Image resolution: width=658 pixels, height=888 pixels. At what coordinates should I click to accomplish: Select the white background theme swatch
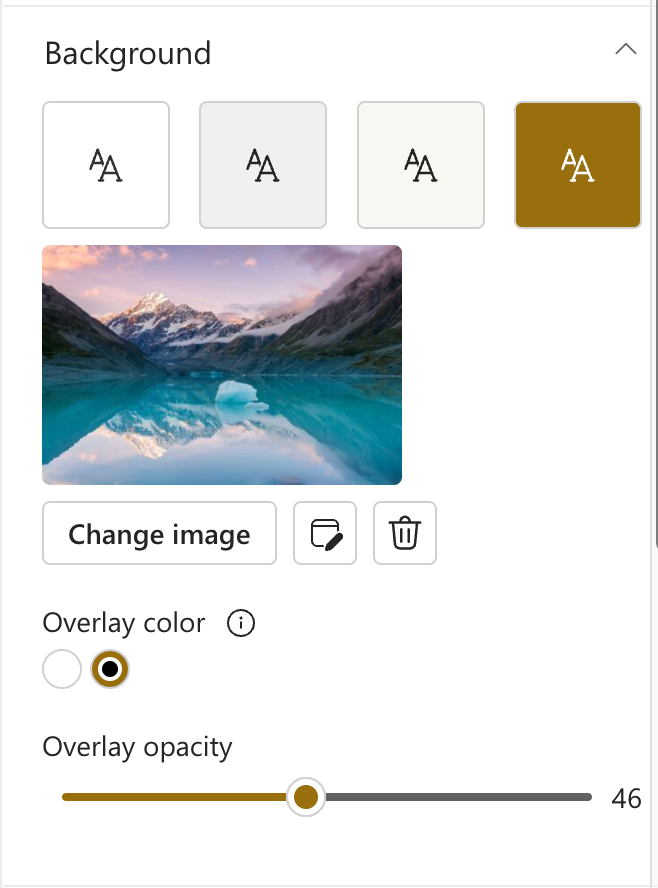tap(106, 165)
